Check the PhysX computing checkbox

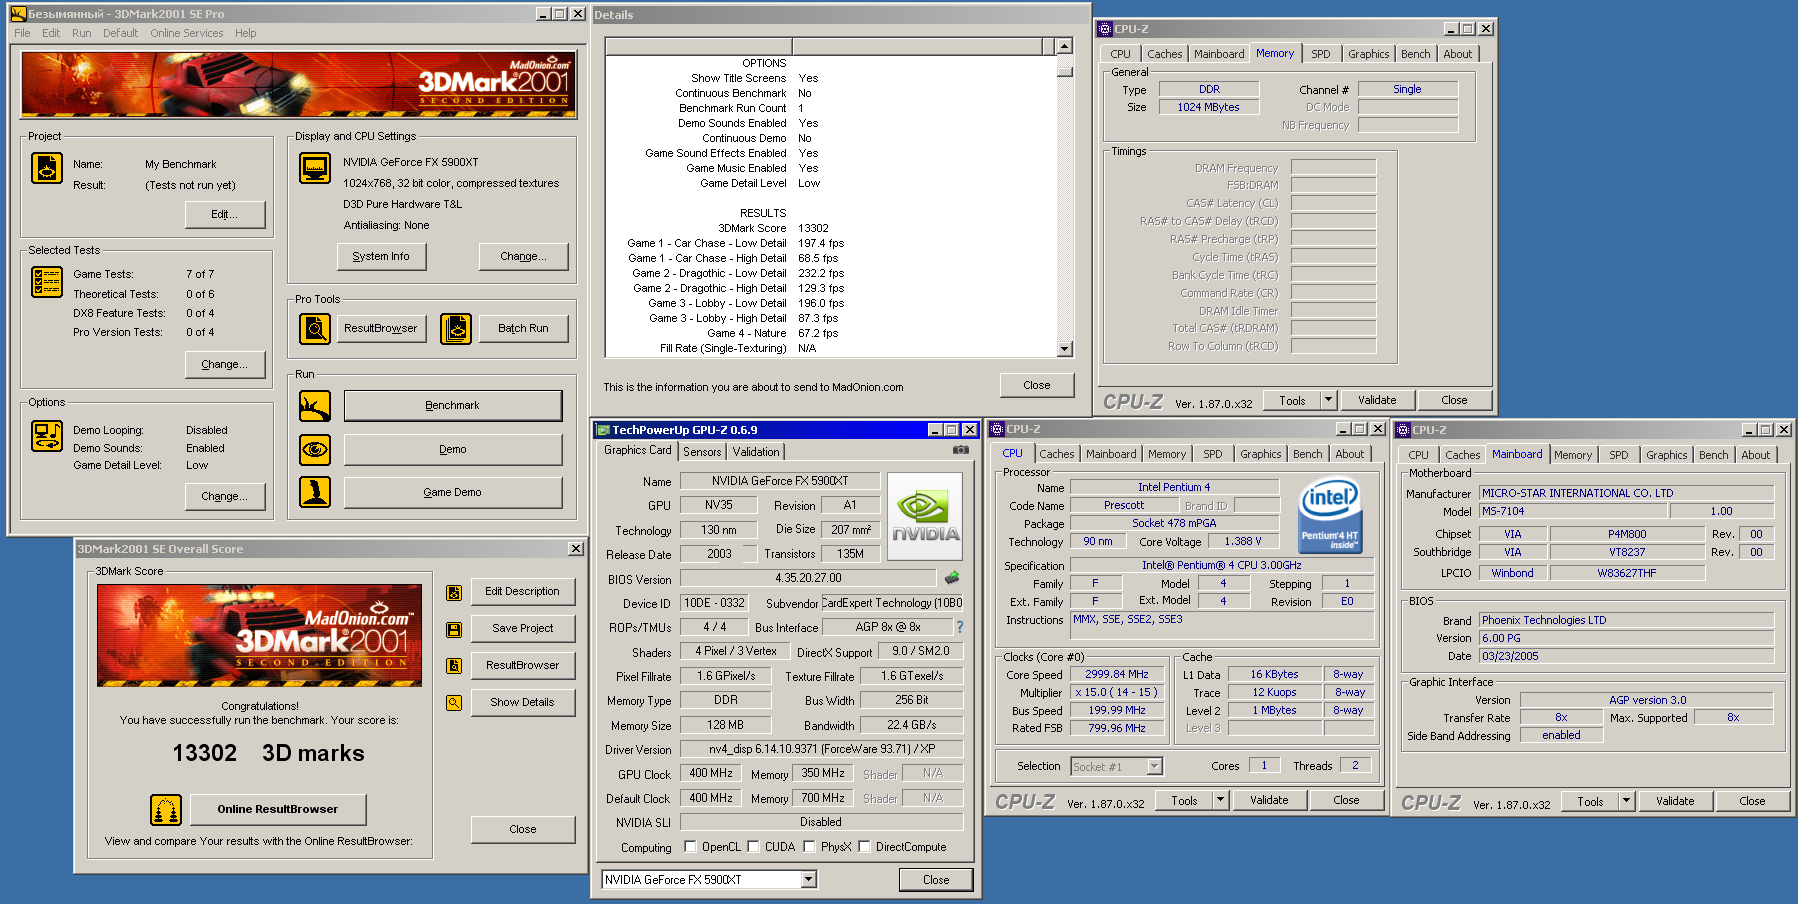808,847
